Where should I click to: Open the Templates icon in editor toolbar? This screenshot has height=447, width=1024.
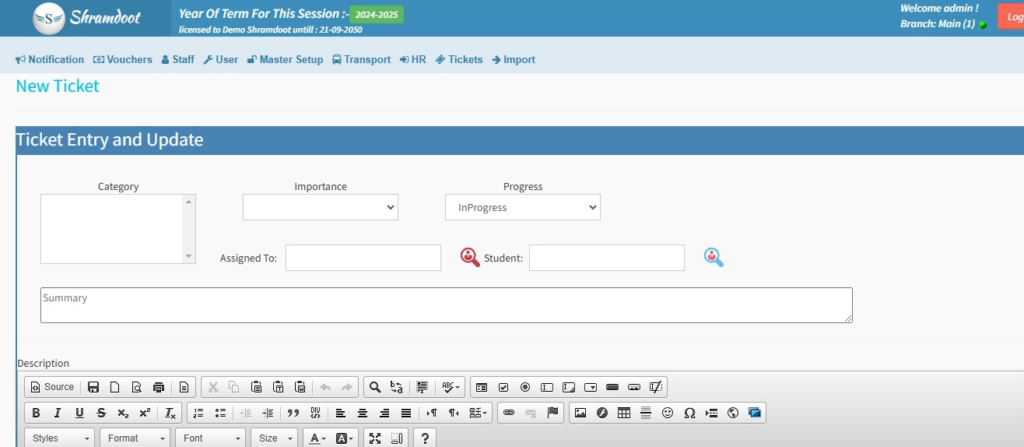(x=184, y=387)
